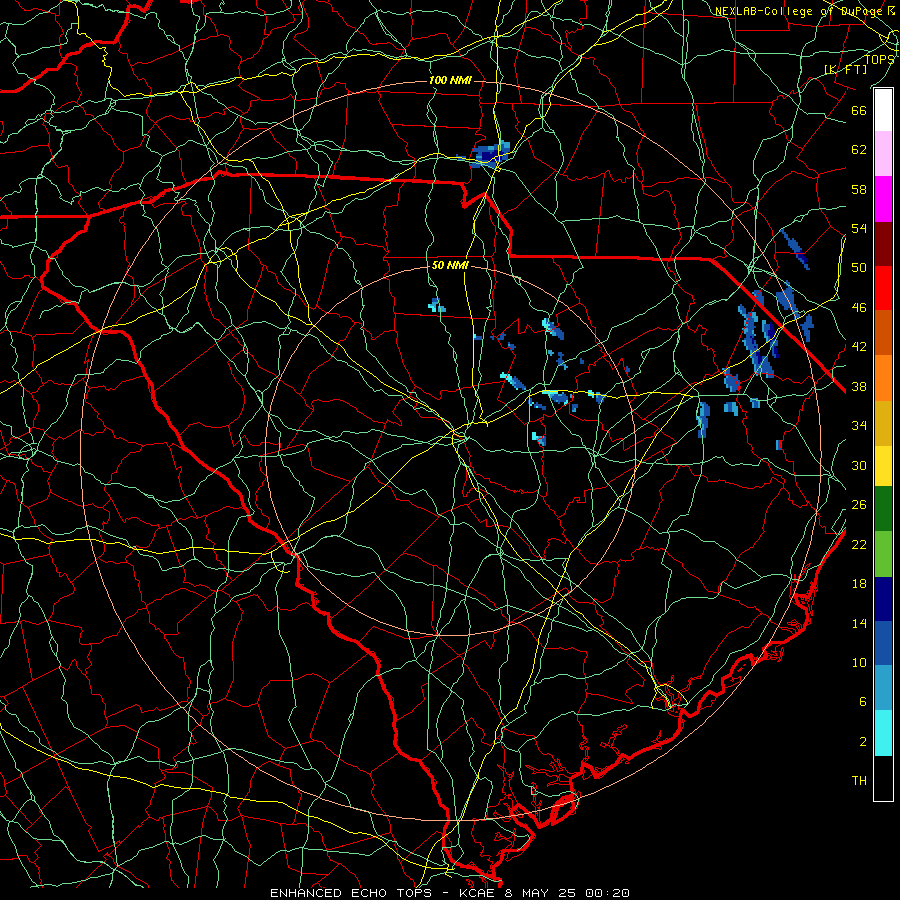Click the legend value '50'
This screenshot has width=900, height=900.
[x=859, y=267]
